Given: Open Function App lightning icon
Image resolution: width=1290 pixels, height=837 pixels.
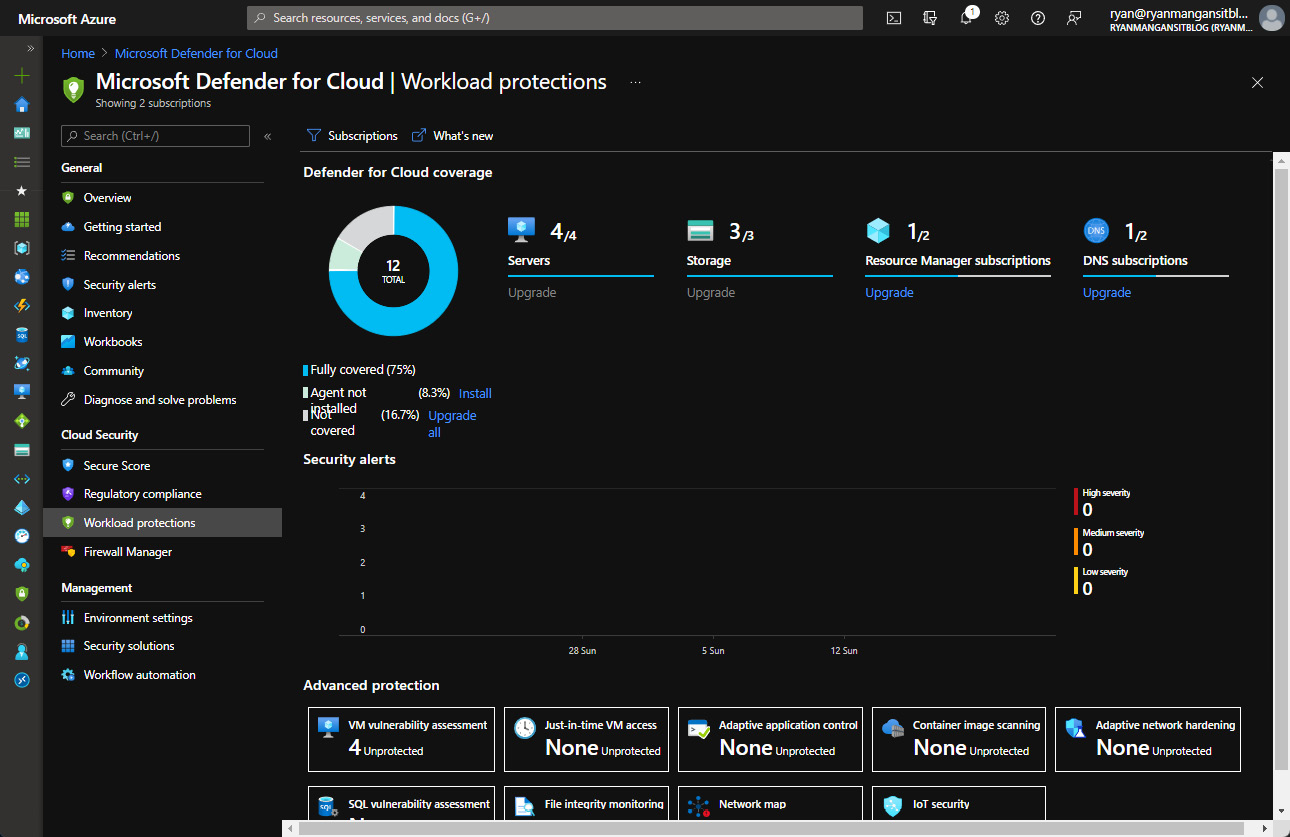Looking at the screenshot, I should [x=22, y=305].
